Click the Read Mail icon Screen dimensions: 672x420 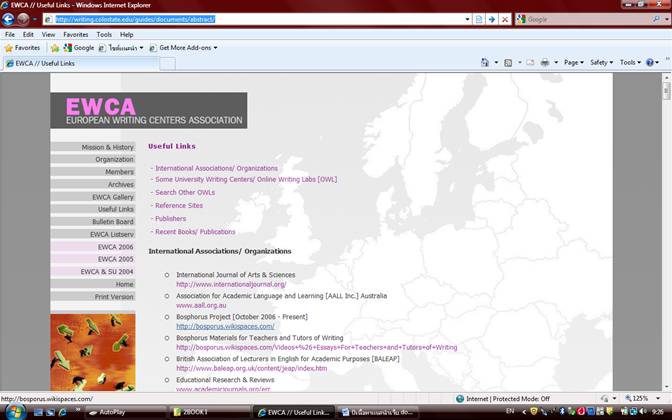click(530, 63)
